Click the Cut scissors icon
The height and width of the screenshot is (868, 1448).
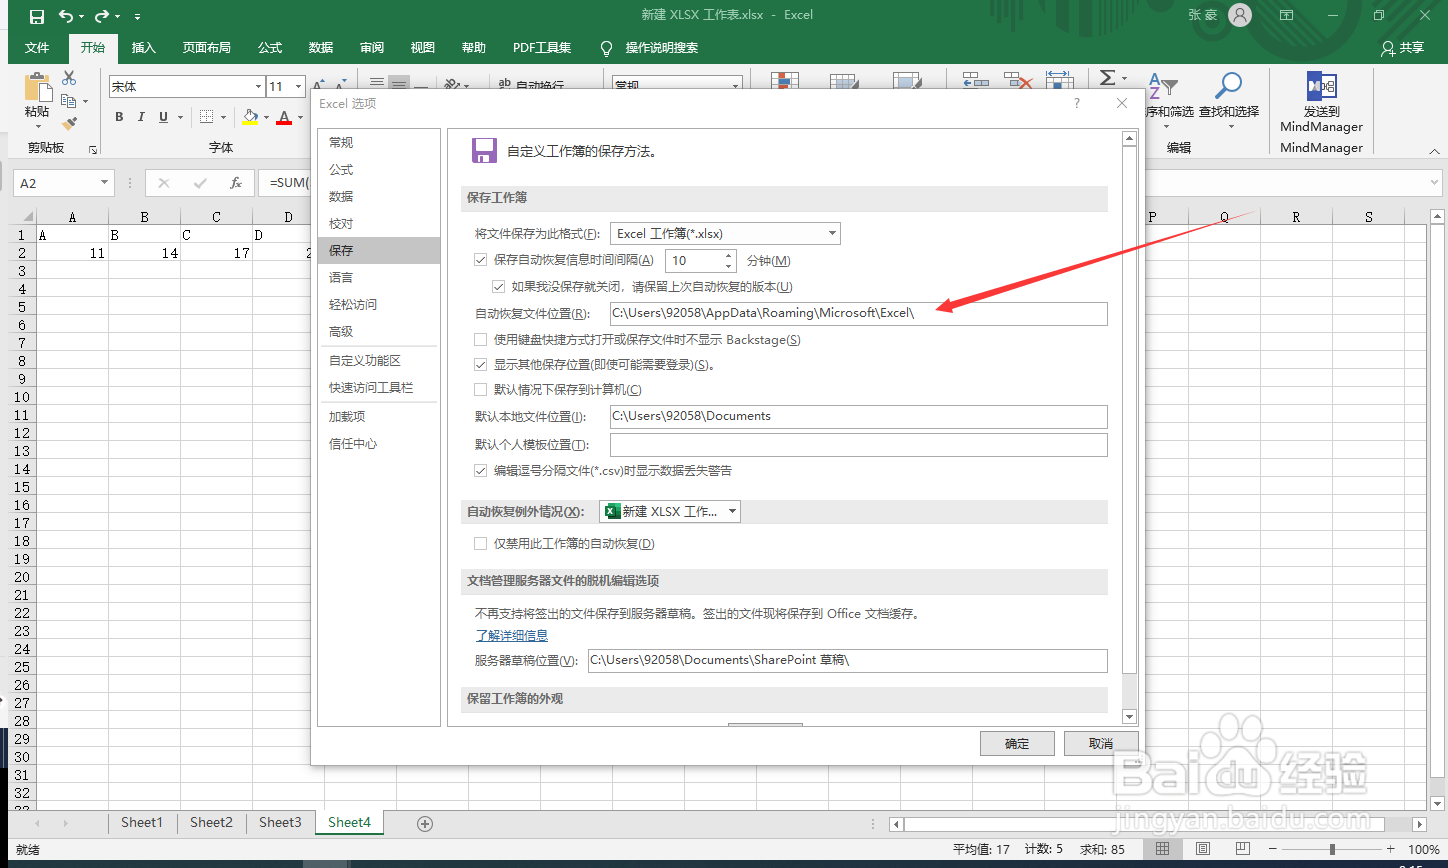69,78
